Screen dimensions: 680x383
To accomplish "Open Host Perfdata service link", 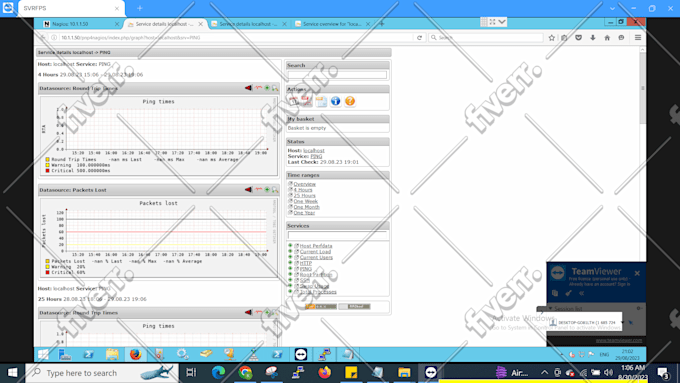I will 316,246.
